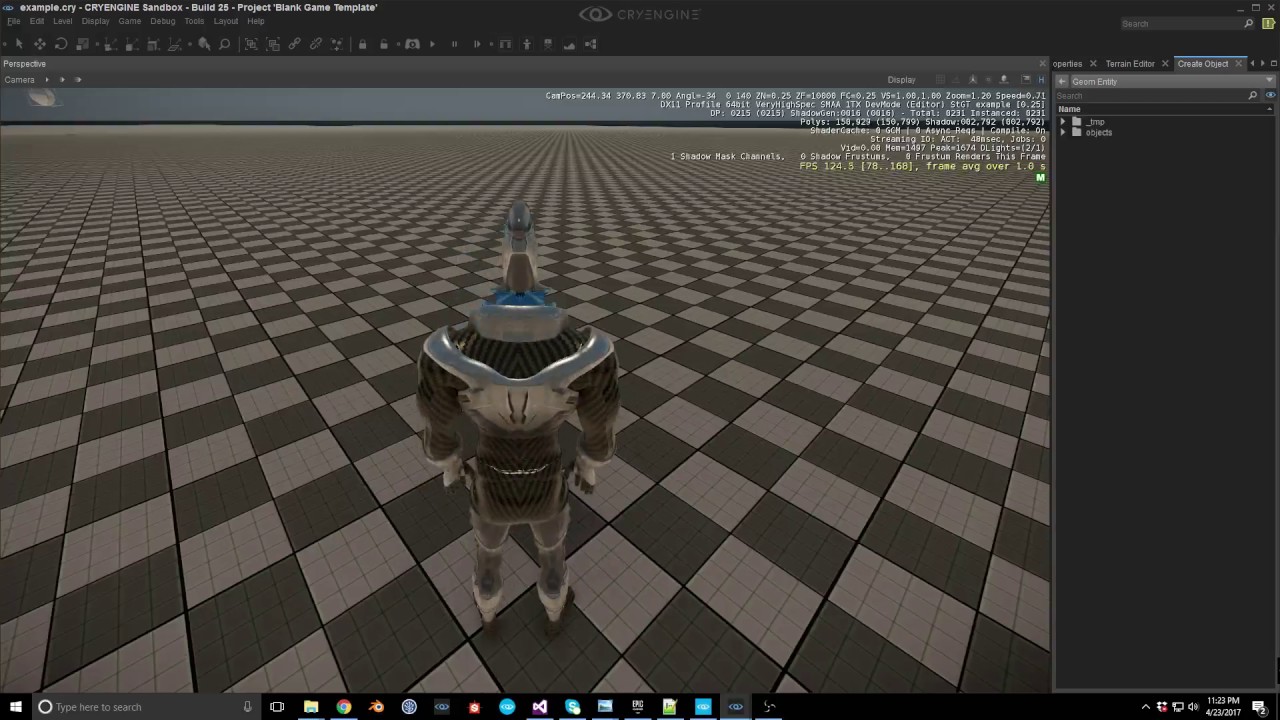Click the Link objects chain icon

coord(294,44)
